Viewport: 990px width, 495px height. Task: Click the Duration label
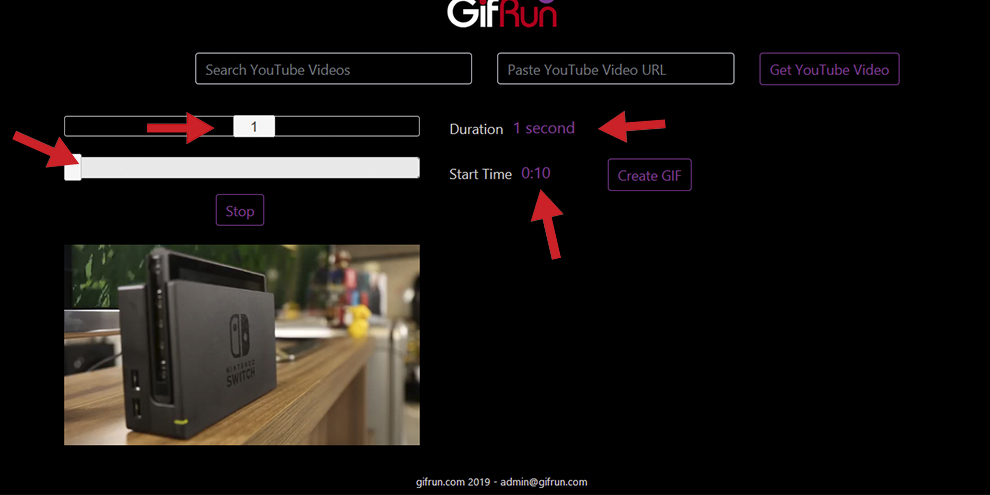[x=476, y=129]
